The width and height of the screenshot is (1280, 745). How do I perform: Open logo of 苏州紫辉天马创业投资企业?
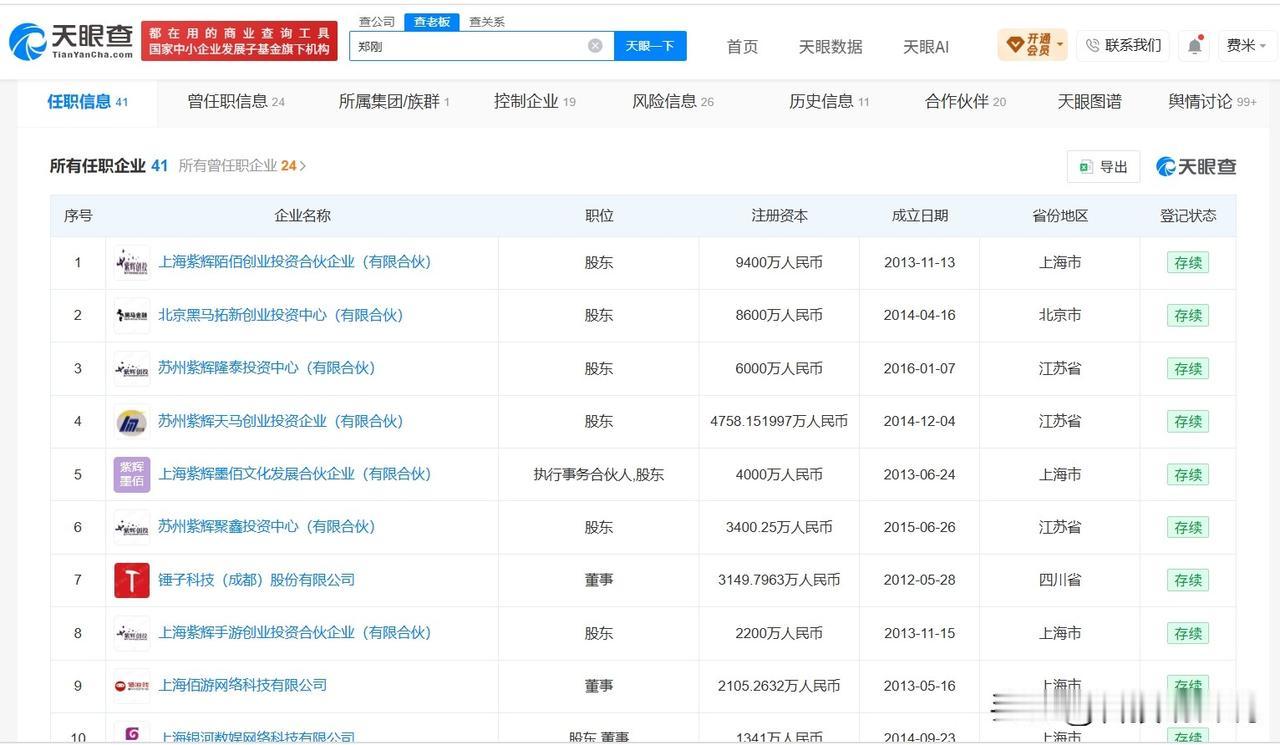pyautogui.click(x=132, y=422)
